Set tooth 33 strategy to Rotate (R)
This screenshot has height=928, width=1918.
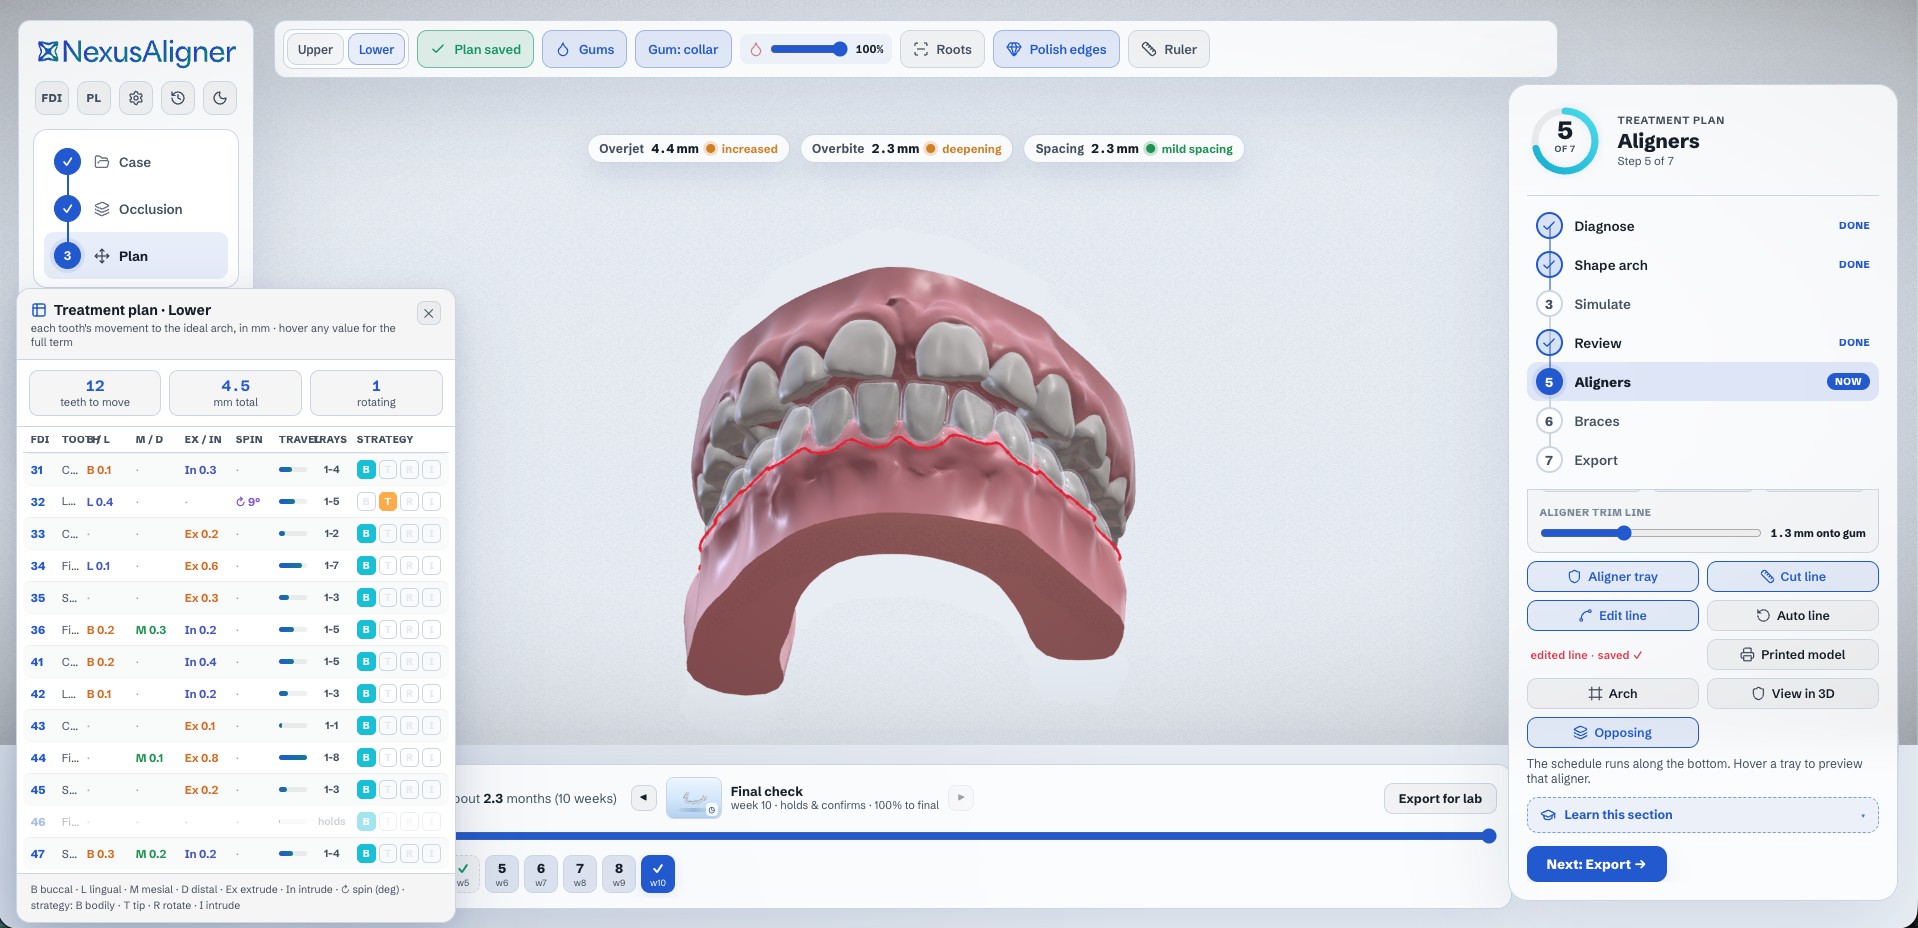coord(410,533)
